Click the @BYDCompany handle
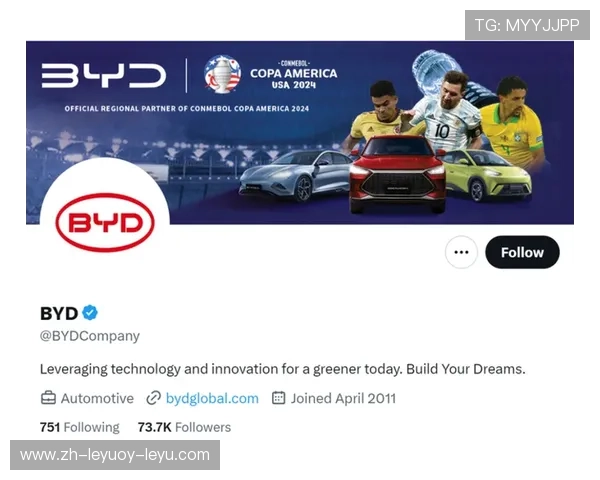Image resolution: width=600 pixels, height=480 pixels. click(90, 336)
